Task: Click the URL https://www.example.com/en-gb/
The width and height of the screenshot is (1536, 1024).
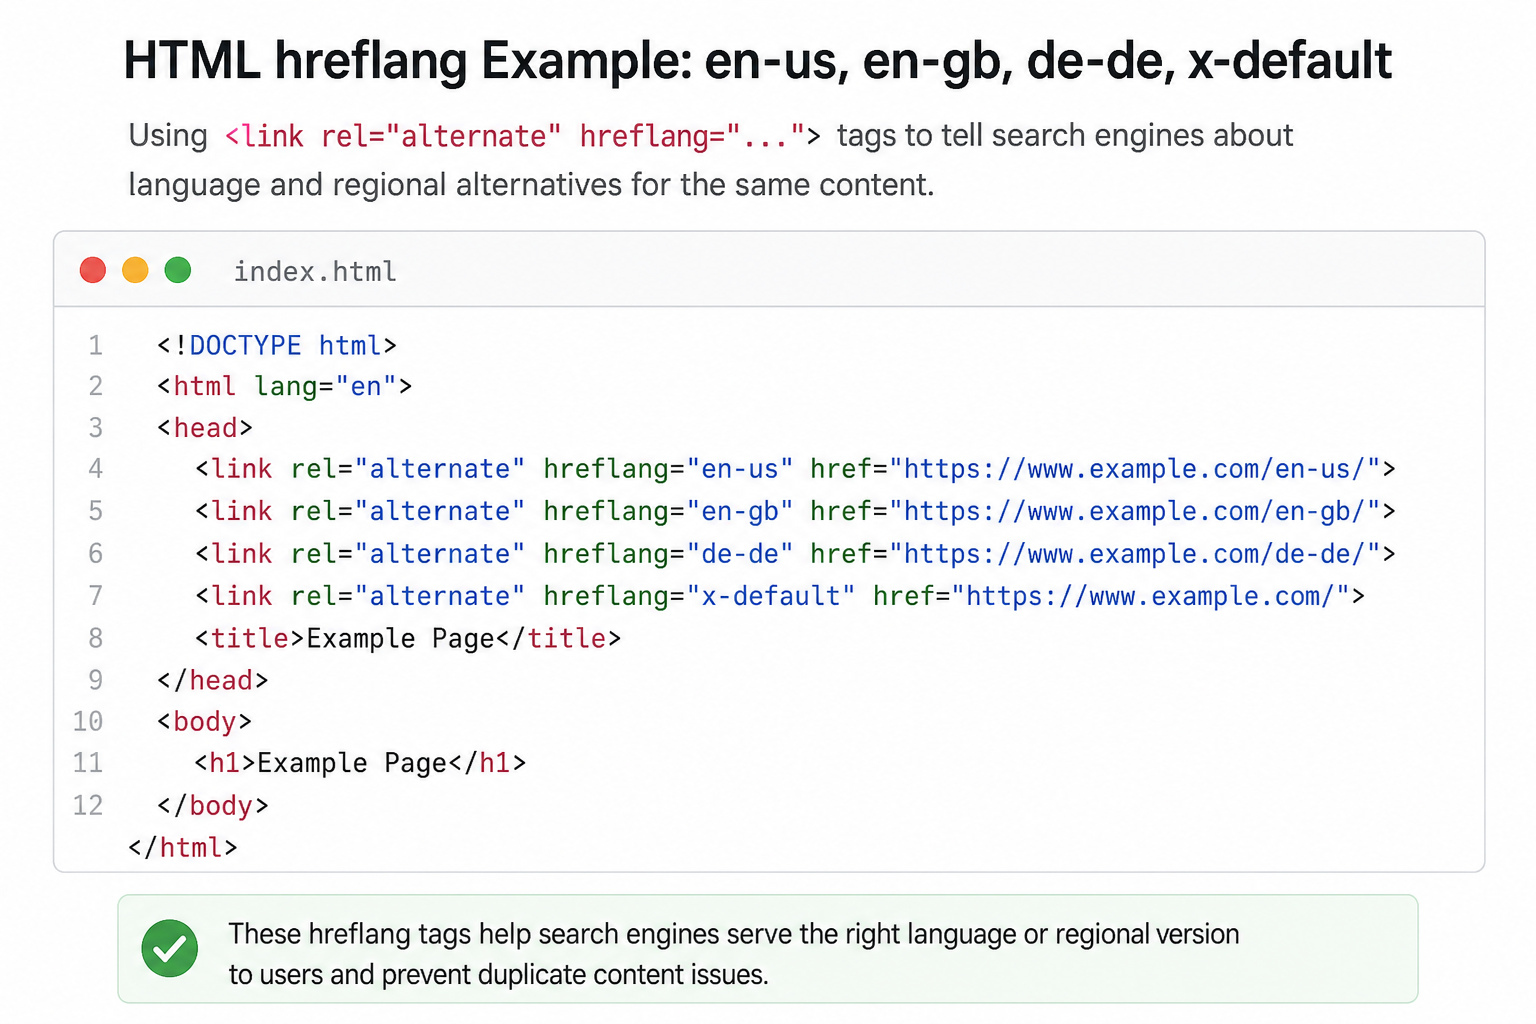Action: (1135, 511)
